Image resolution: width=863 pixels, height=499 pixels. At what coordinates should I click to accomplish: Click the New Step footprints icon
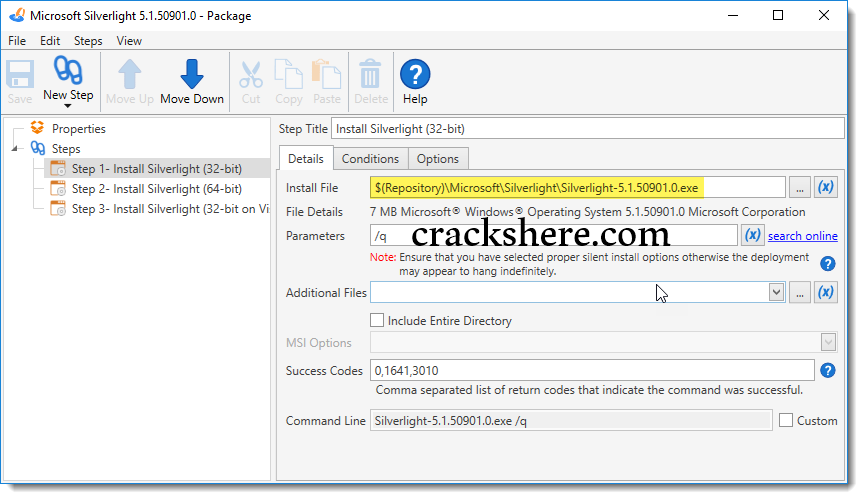pos(68,70)
